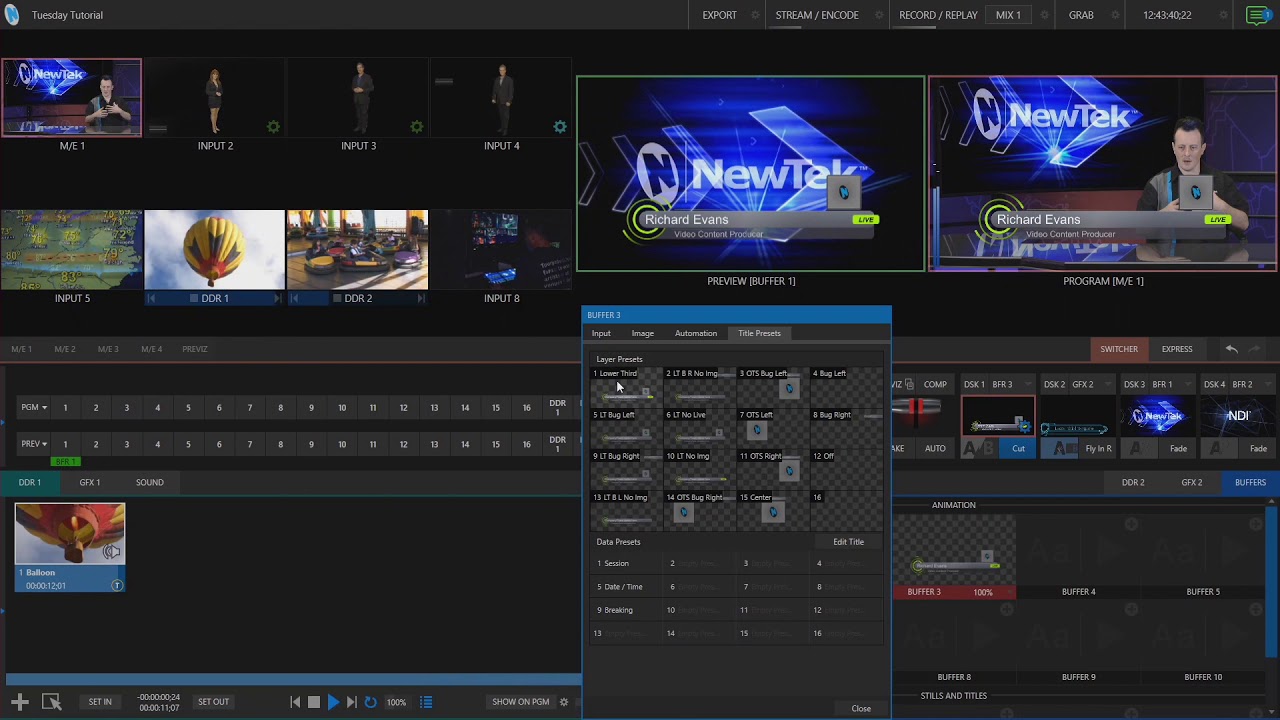Open DSK 2 GFX 2 source dropdown
Viewport: 1280px width, 720px height.
point(1108,384)
